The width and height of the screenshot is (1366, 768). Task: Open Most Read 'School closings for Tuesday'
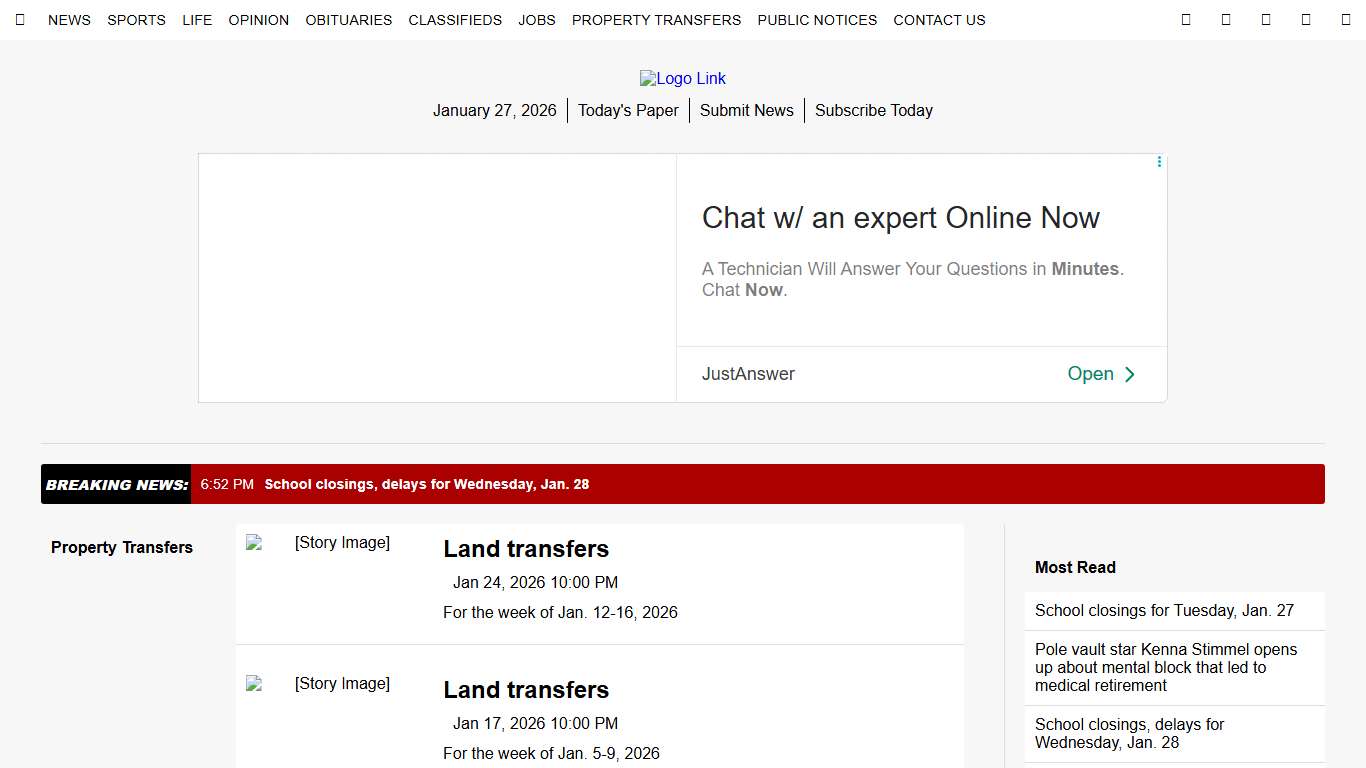[x=1164, y=611]
